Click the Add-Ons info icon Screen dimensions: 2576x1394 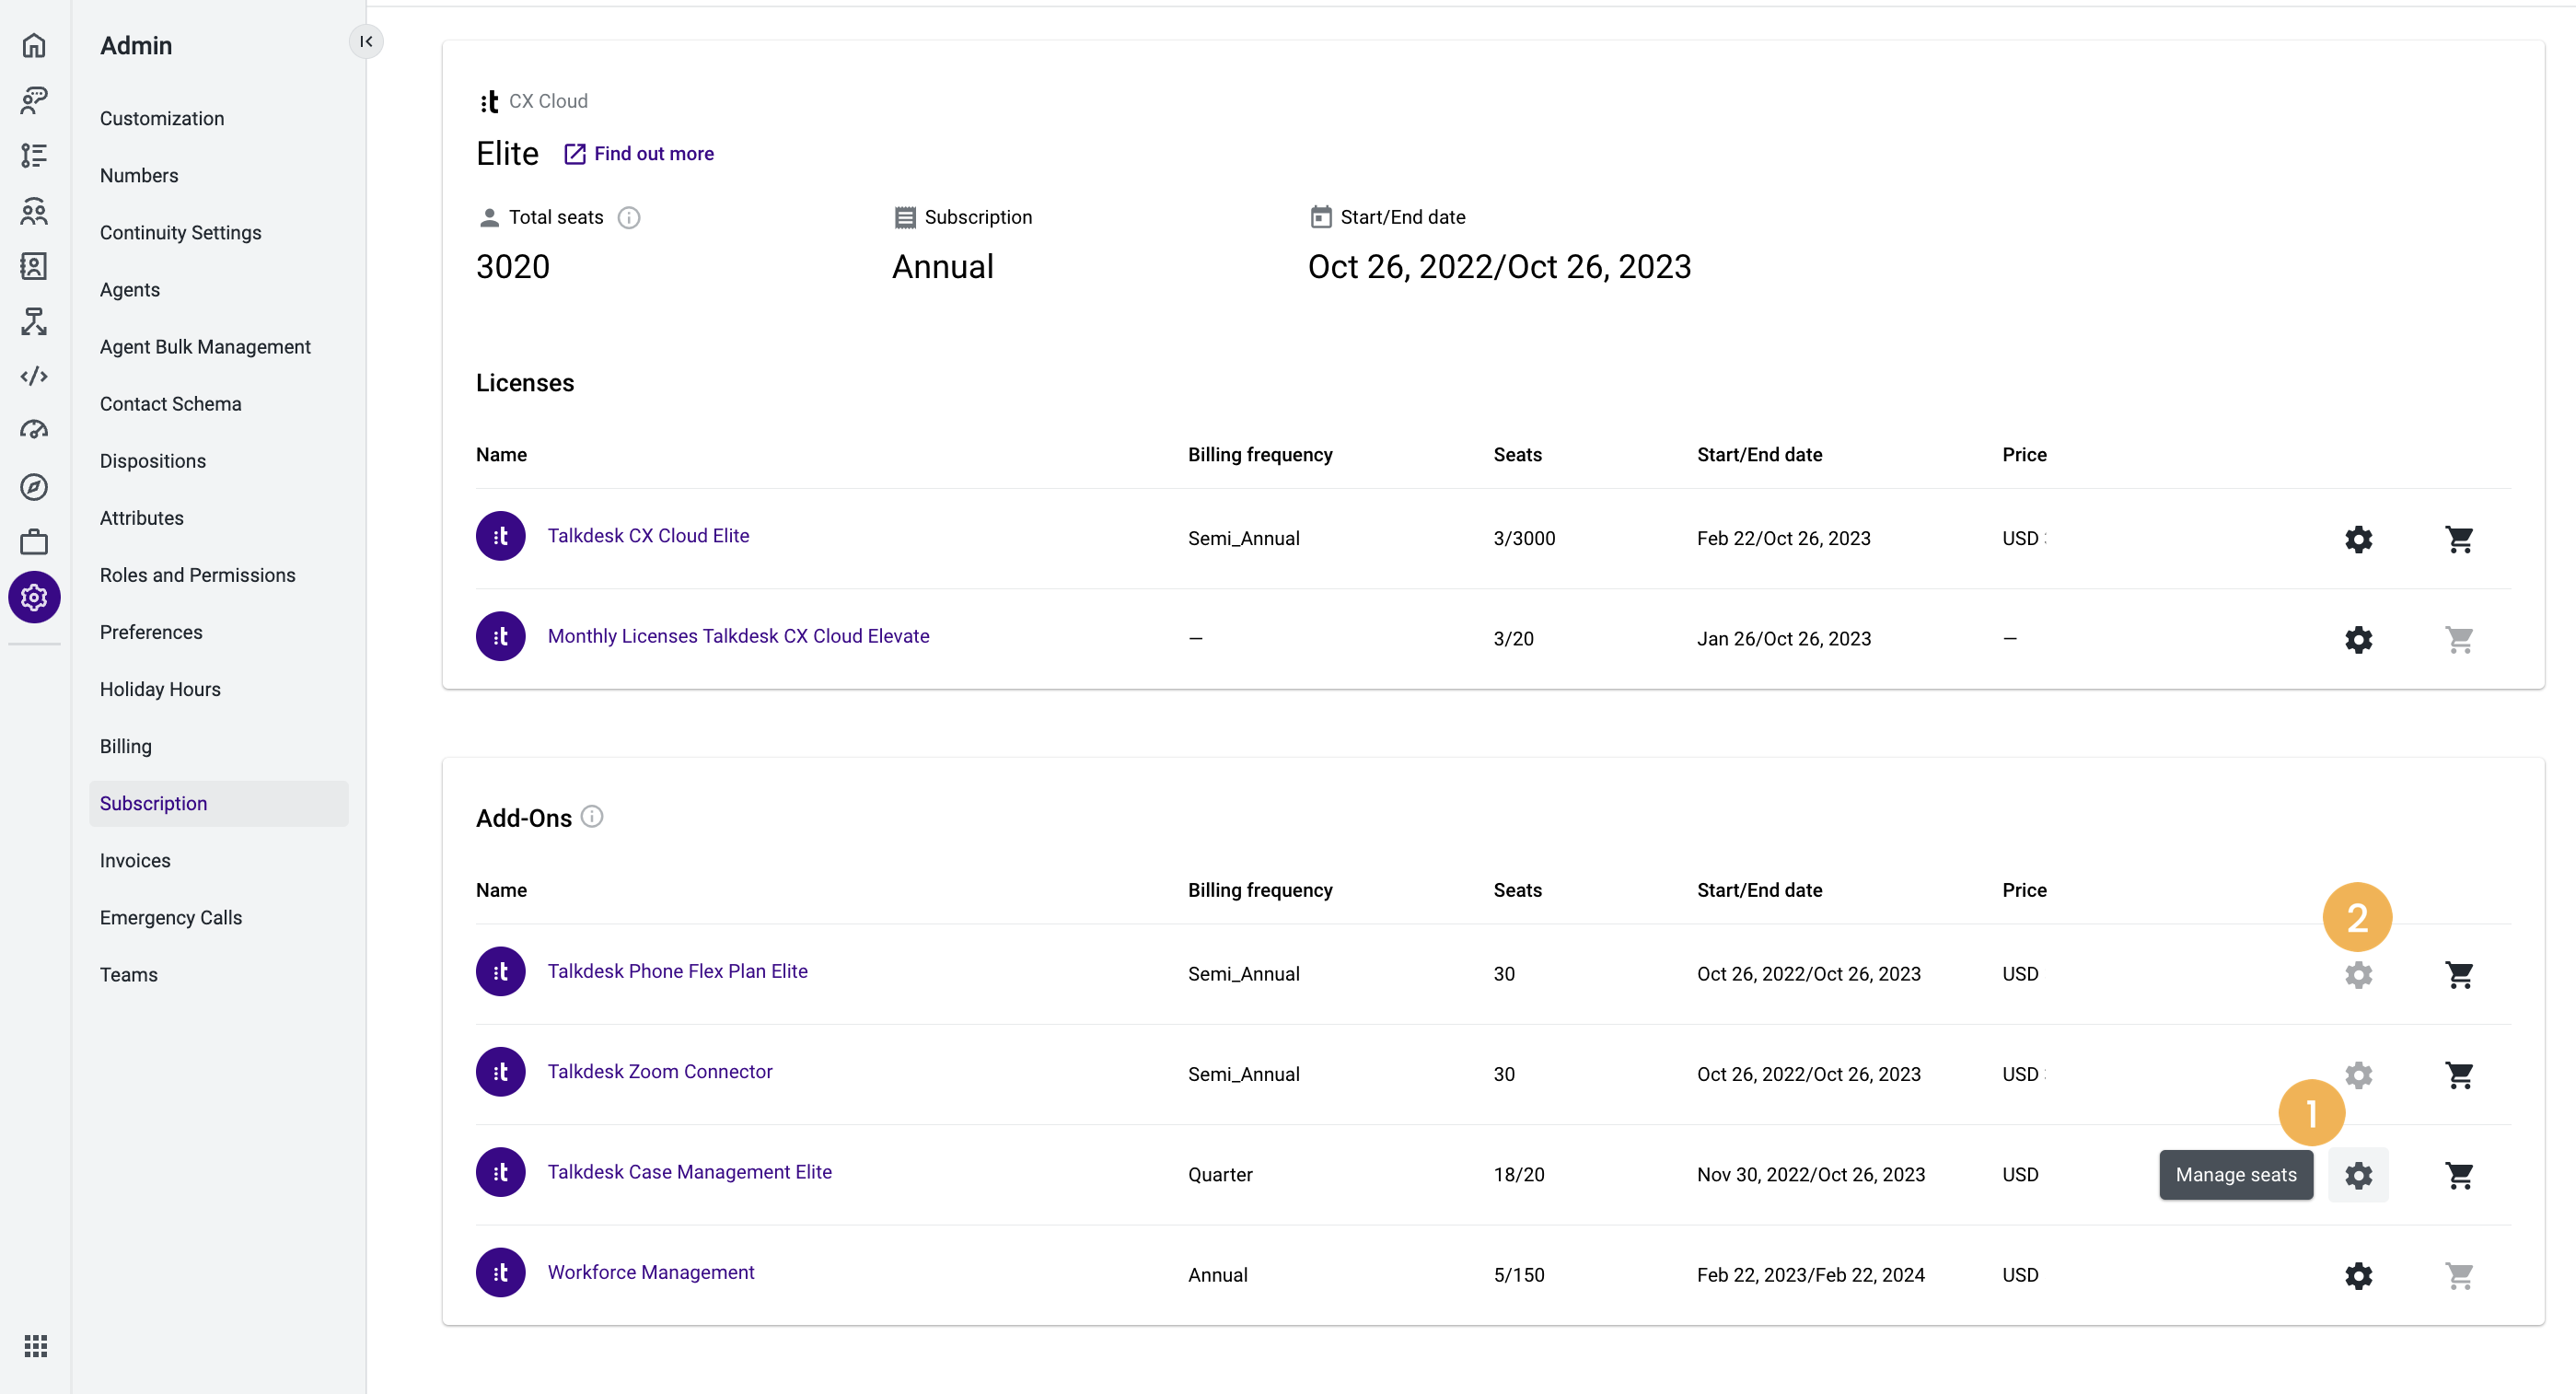coord(592,817)
